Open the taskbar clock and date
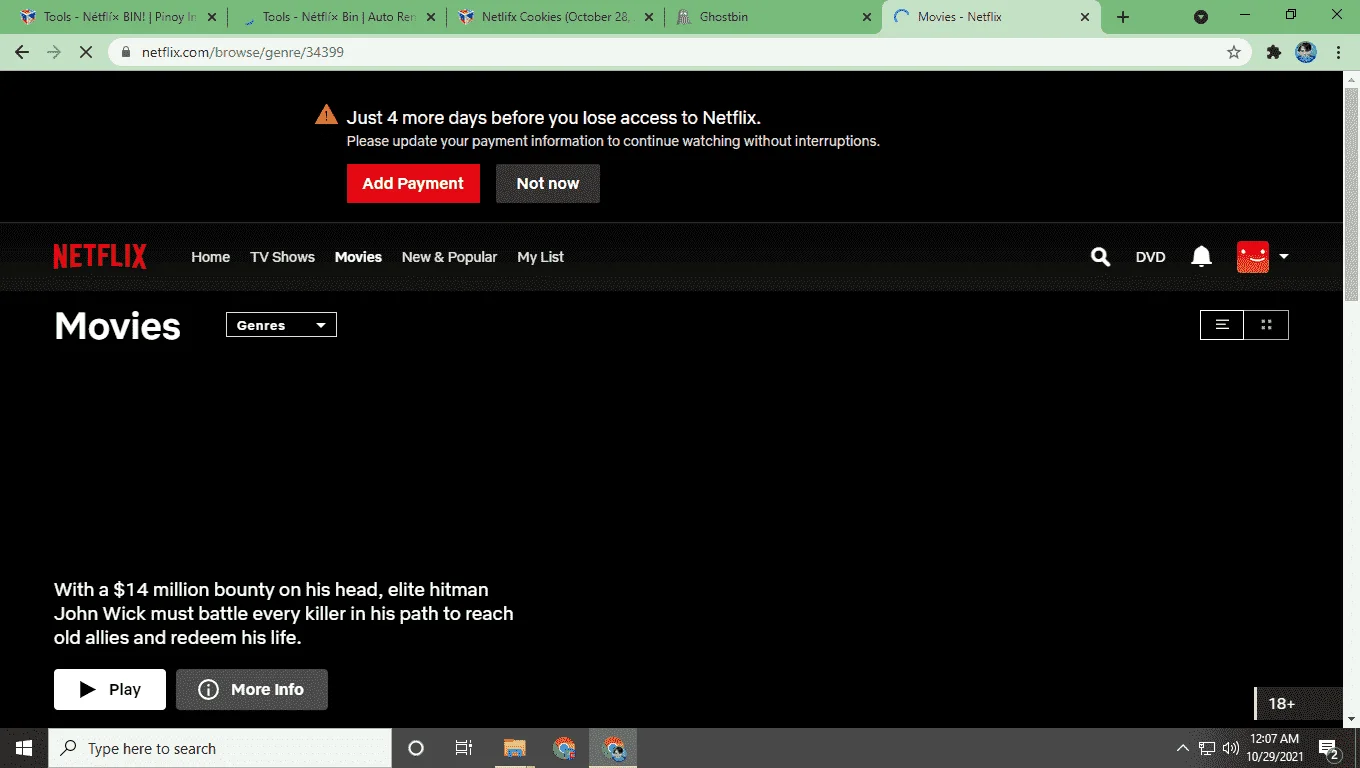Image resolution: width=1360 pixels, height=768 pixels. click(1274, 748)
